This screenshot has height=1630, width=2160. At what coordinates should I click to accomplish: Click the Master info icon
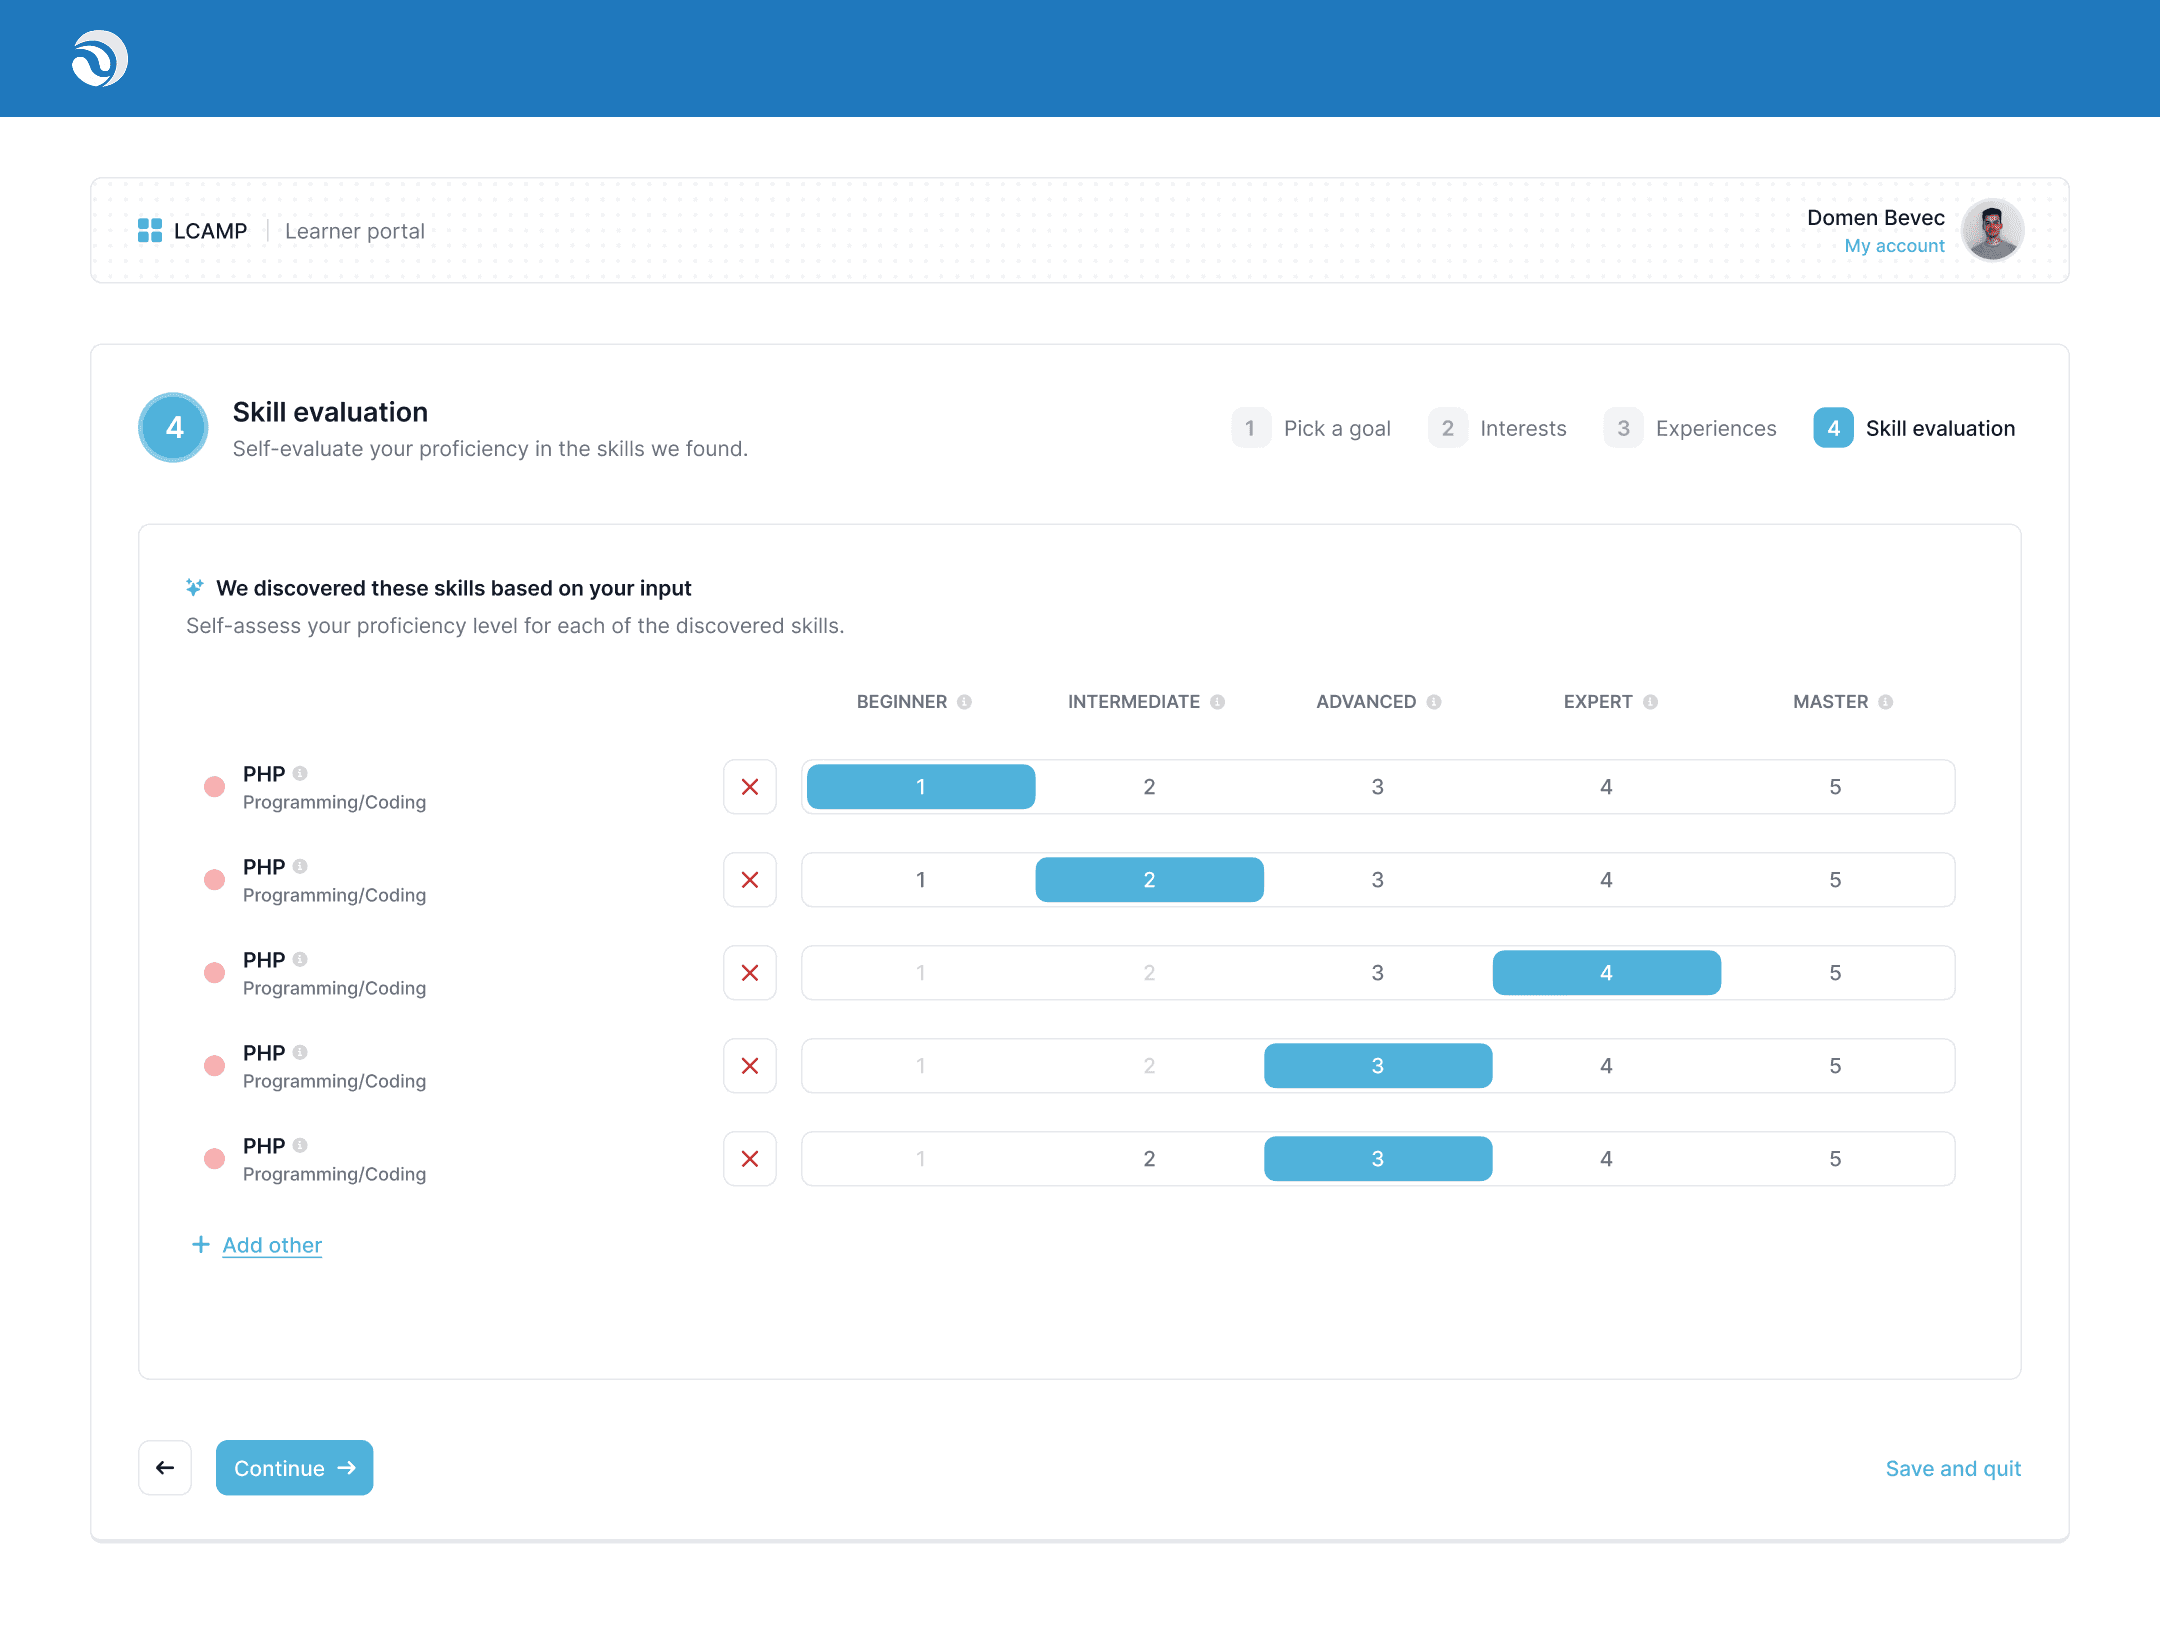(1885, 702)
